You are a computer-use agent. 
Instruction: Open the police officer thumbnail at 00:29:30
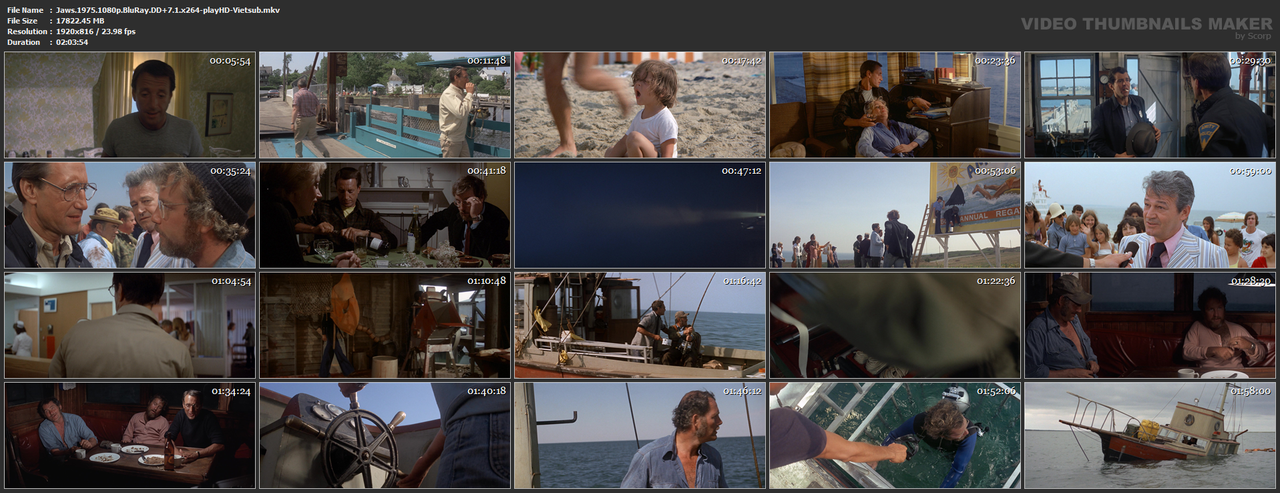click(1150, 105)
